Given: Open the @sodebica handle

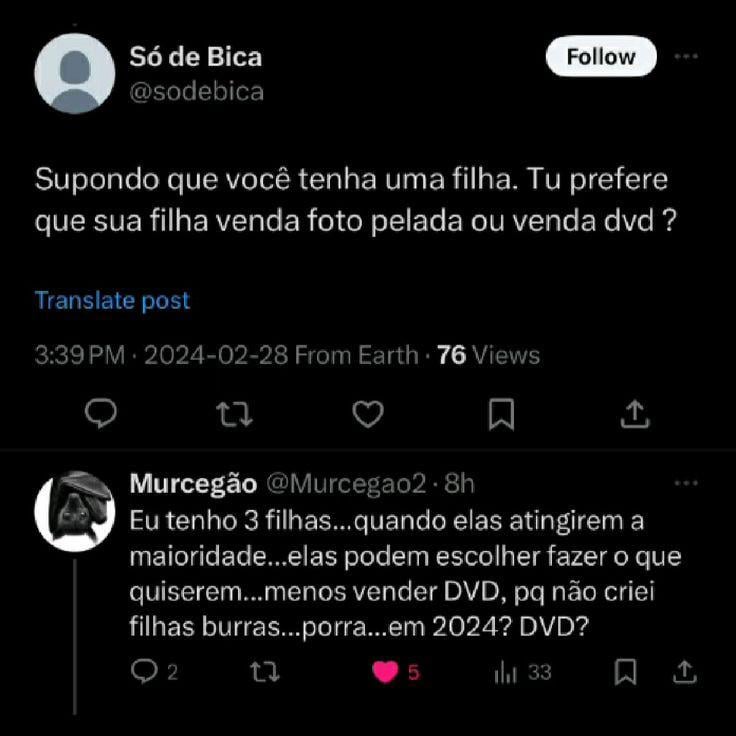Looking at the screenshot, I should [197, 92].
